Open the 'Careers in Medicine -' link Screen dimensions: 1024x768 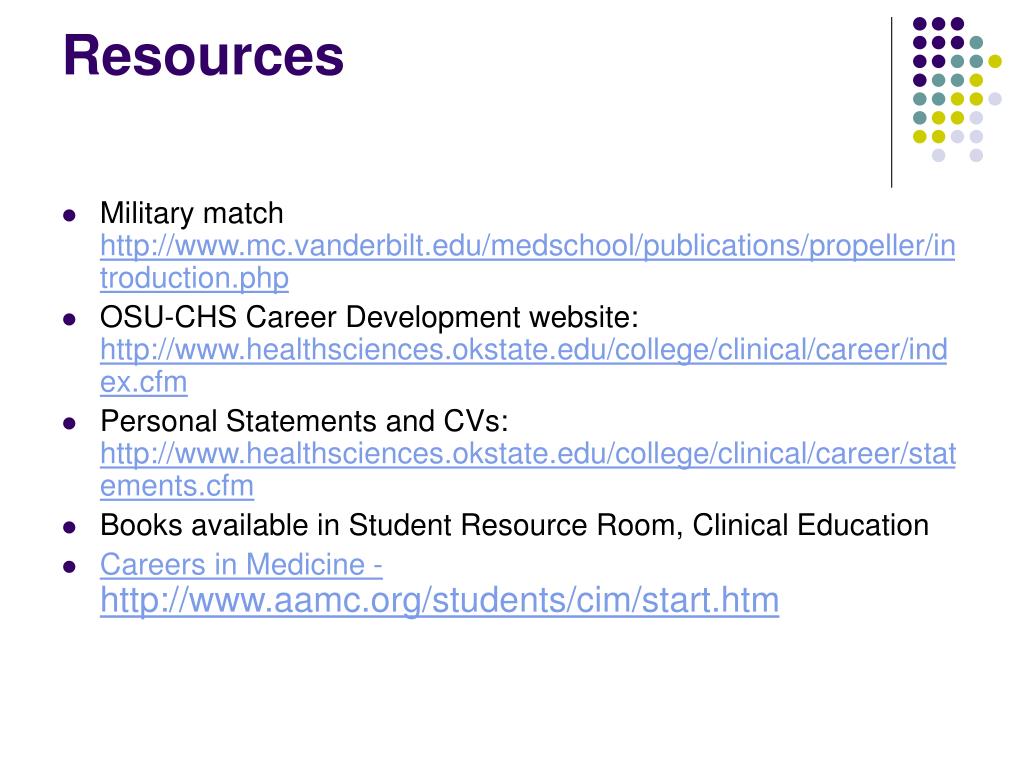tap(241, 564)
